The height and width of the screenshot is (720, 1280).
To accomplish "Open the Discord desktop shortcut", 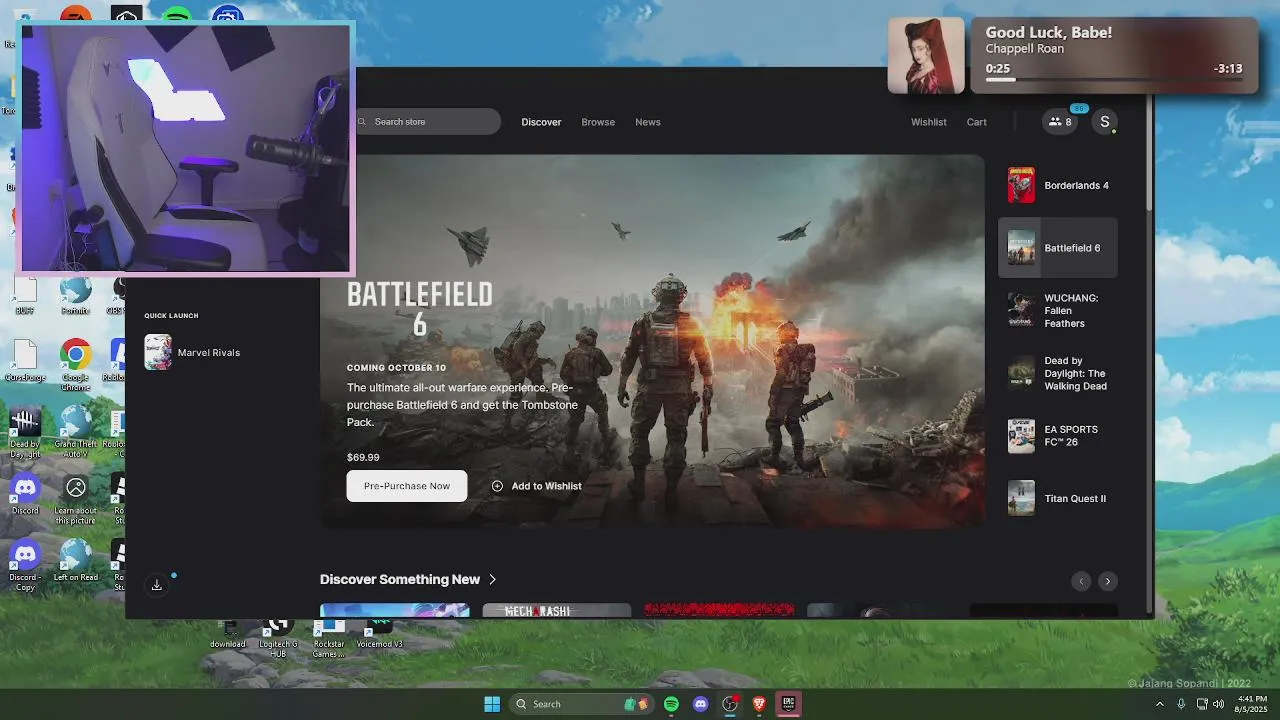I will (25, 494).
